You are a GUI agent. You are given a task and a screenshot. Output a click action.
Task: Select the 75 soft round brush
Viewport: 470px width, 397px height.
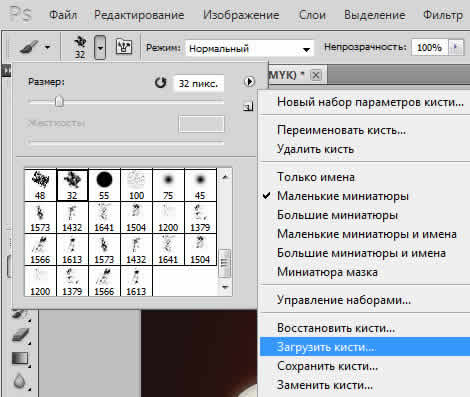168,185
